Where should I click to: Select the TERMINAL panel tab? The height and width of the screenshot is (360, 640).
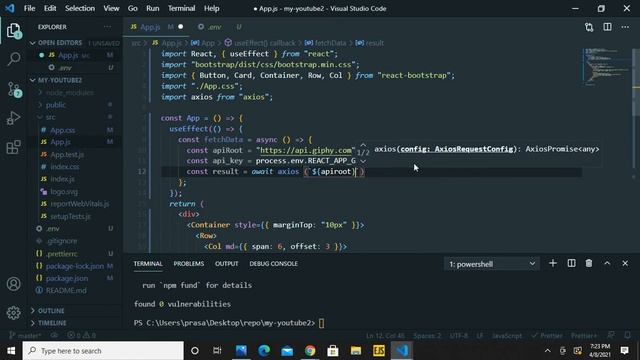148,264
